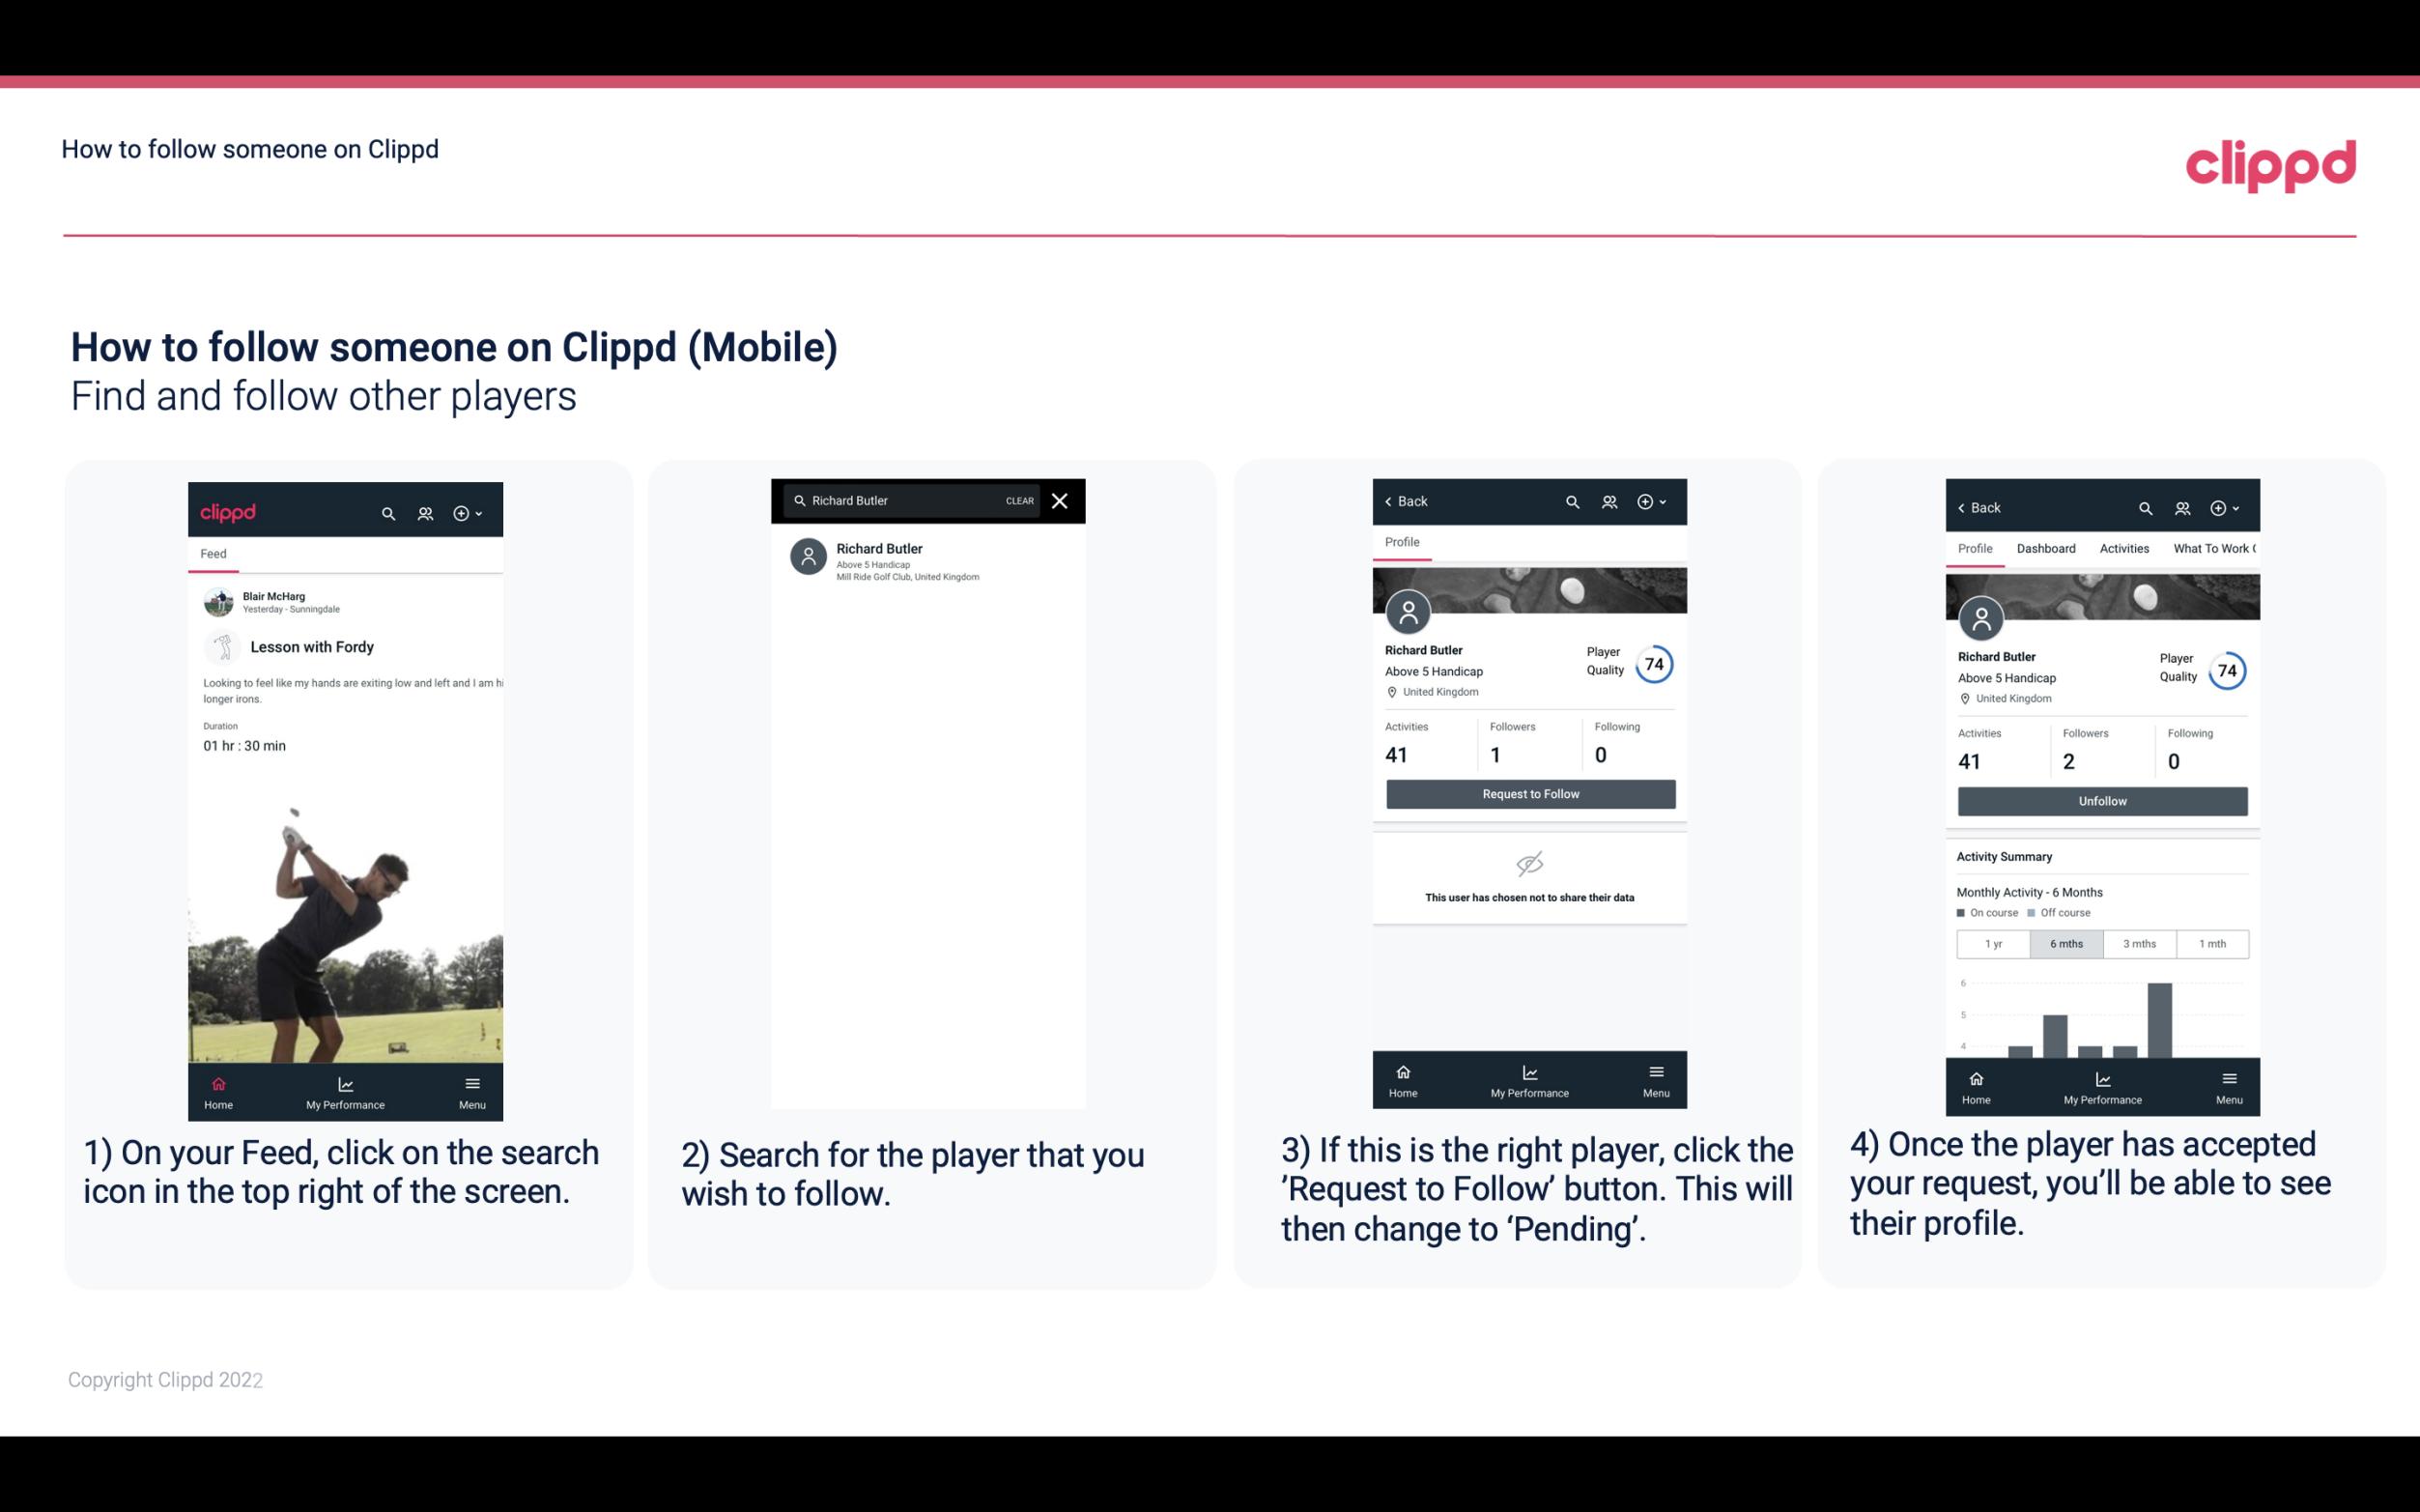Click the search icon on Feed screen
Image resolution: width=2420 pixels, height=1512 pixels.
pyautogui.click(x=388, y=512)
